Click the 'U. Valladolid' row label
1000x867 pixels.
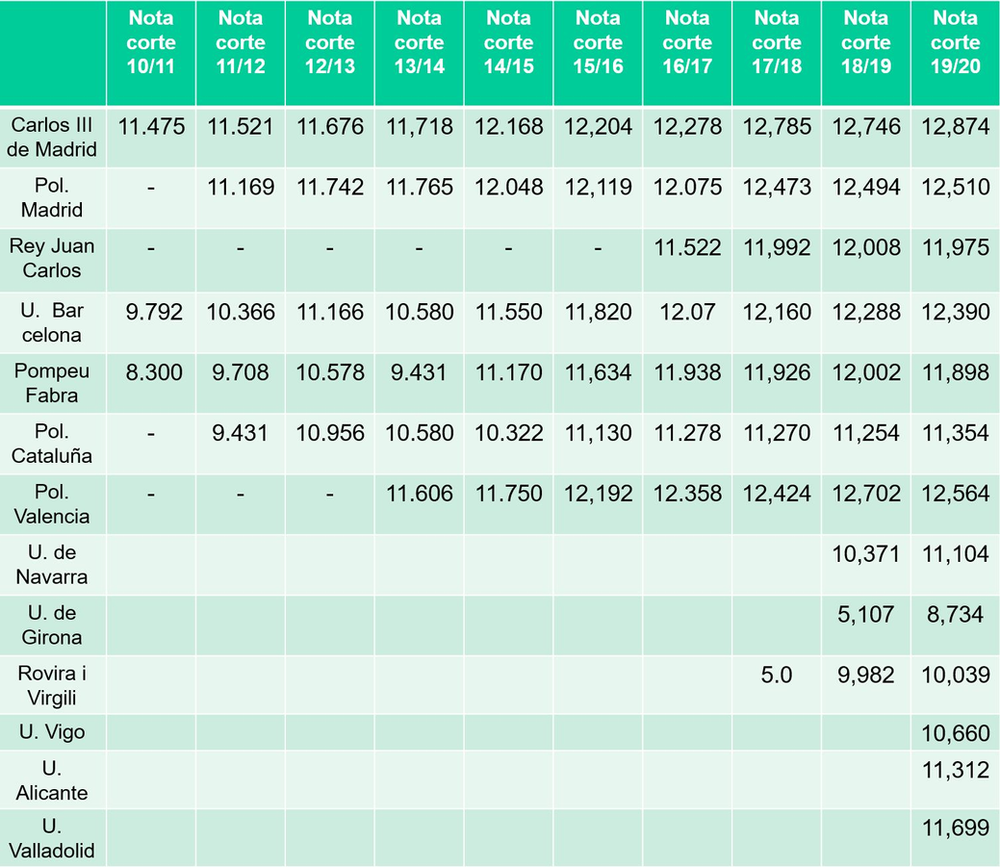tap(52, 839)
